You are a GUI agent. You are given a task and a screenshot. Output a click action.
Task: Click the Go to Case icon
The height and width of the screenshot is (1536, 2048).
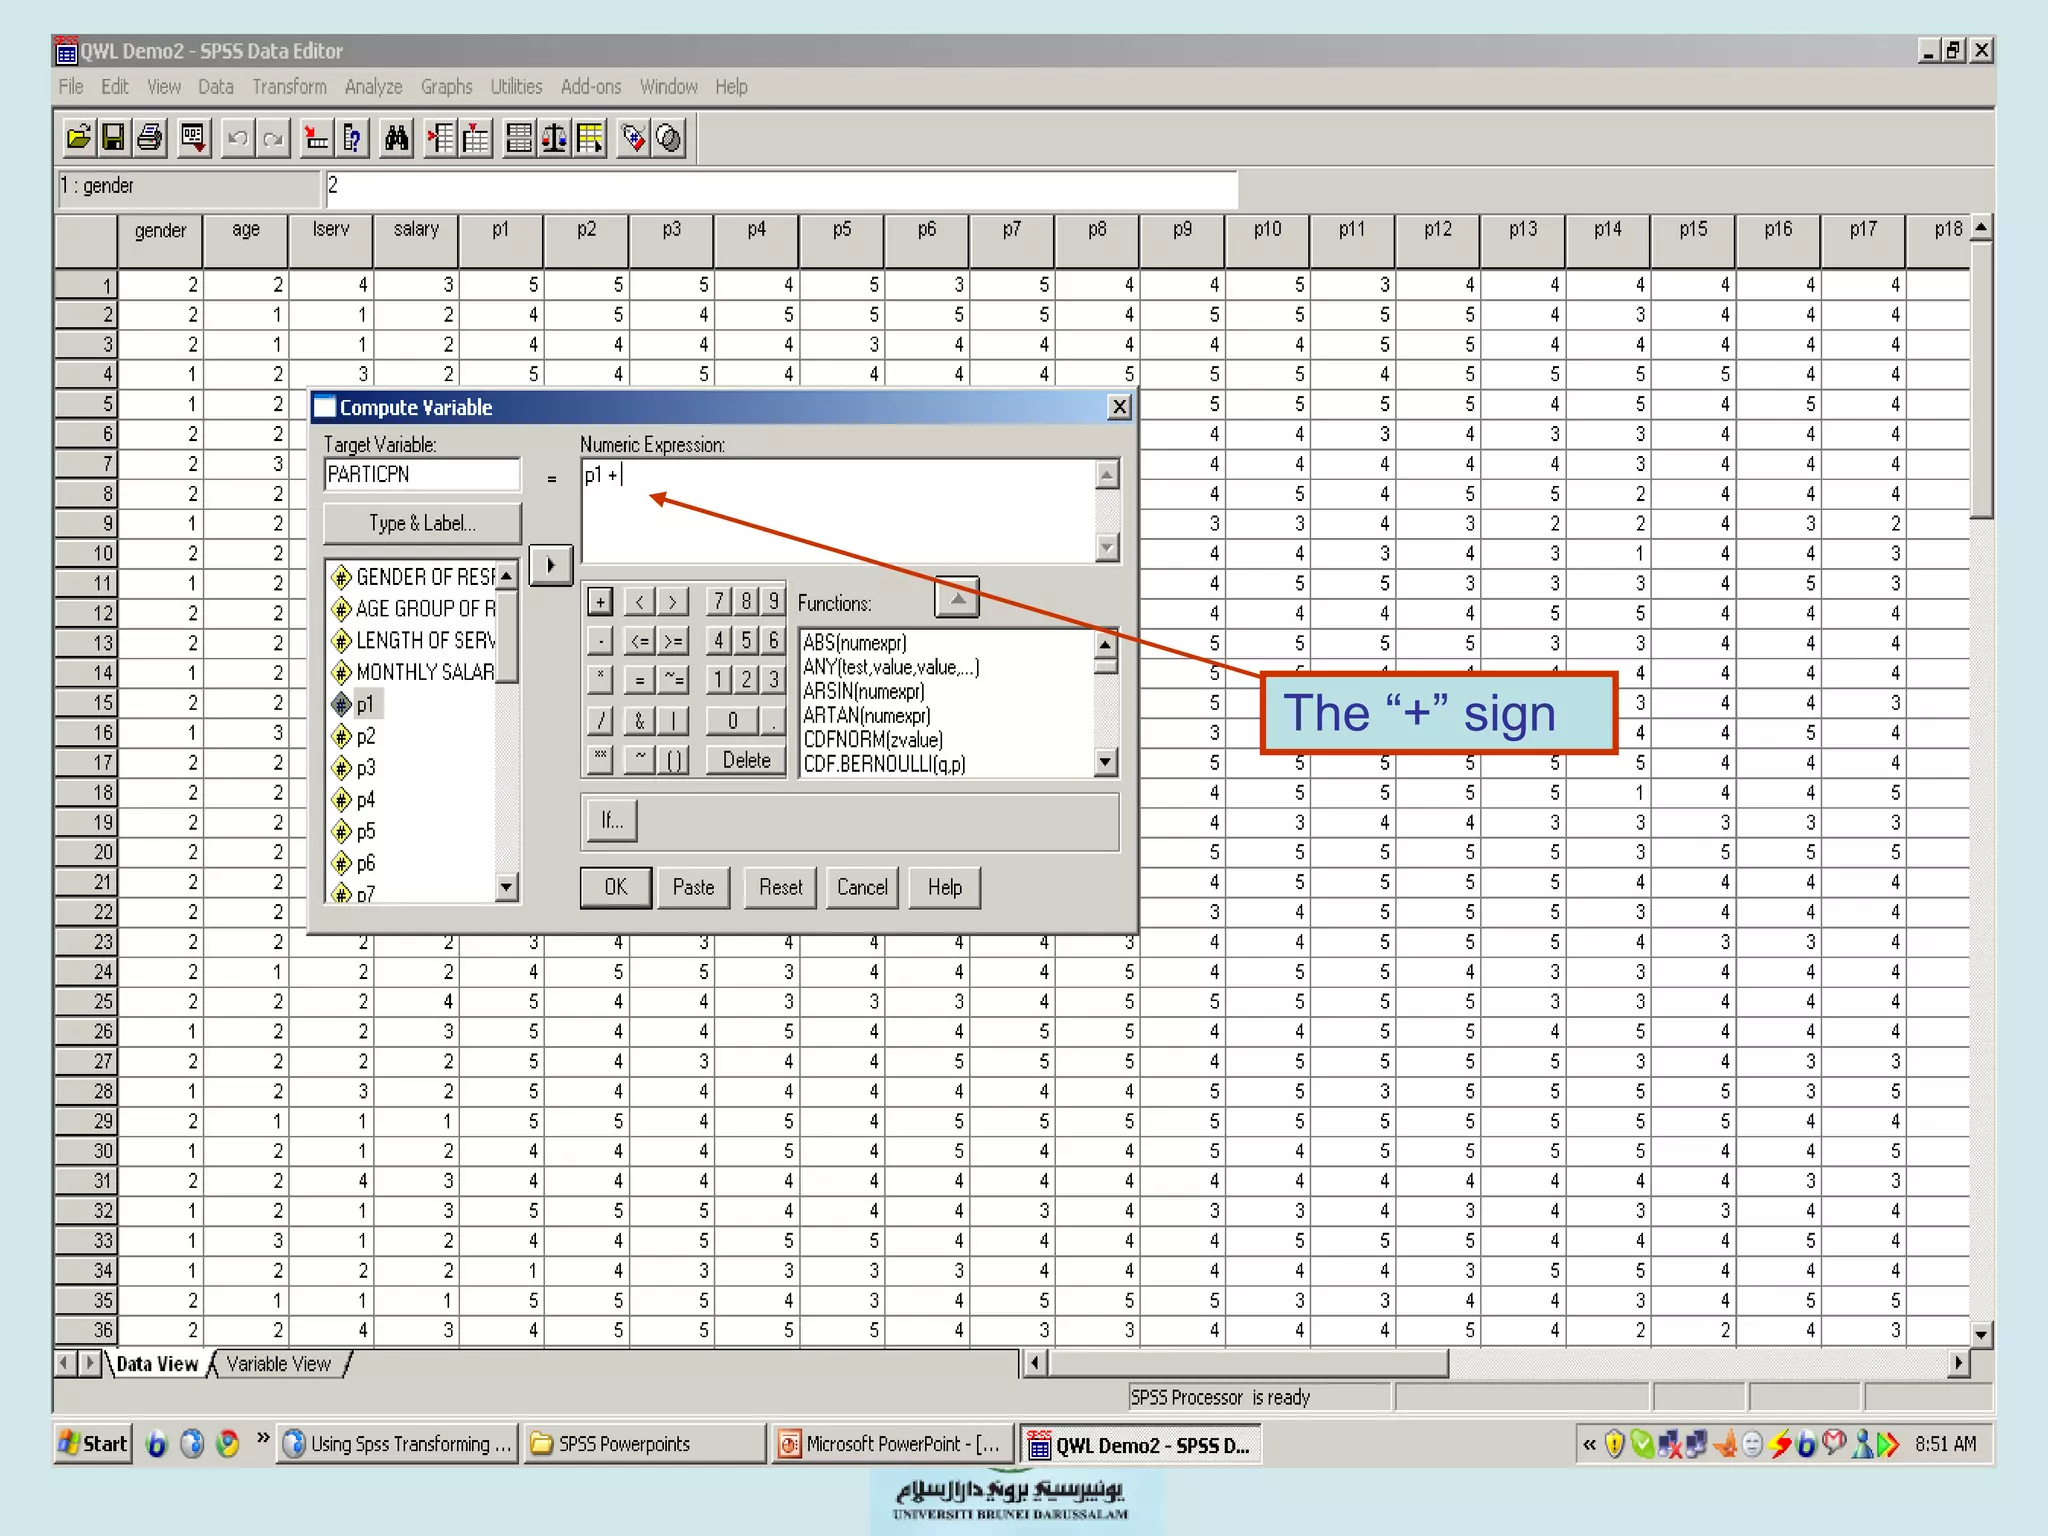coord(317,138)
